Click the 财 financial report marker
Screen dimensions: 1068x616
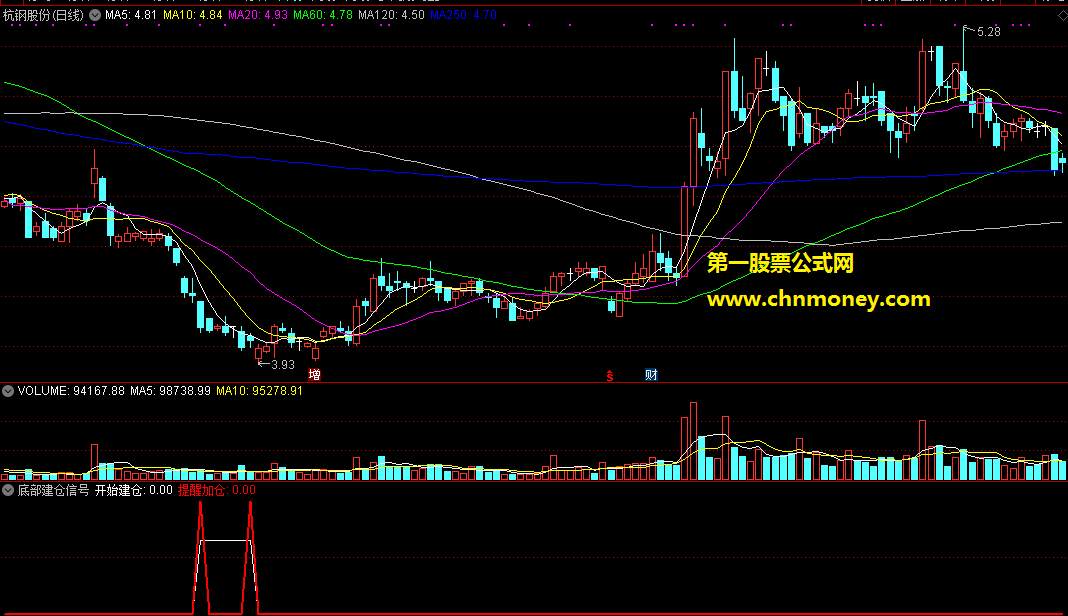point(651,374)
